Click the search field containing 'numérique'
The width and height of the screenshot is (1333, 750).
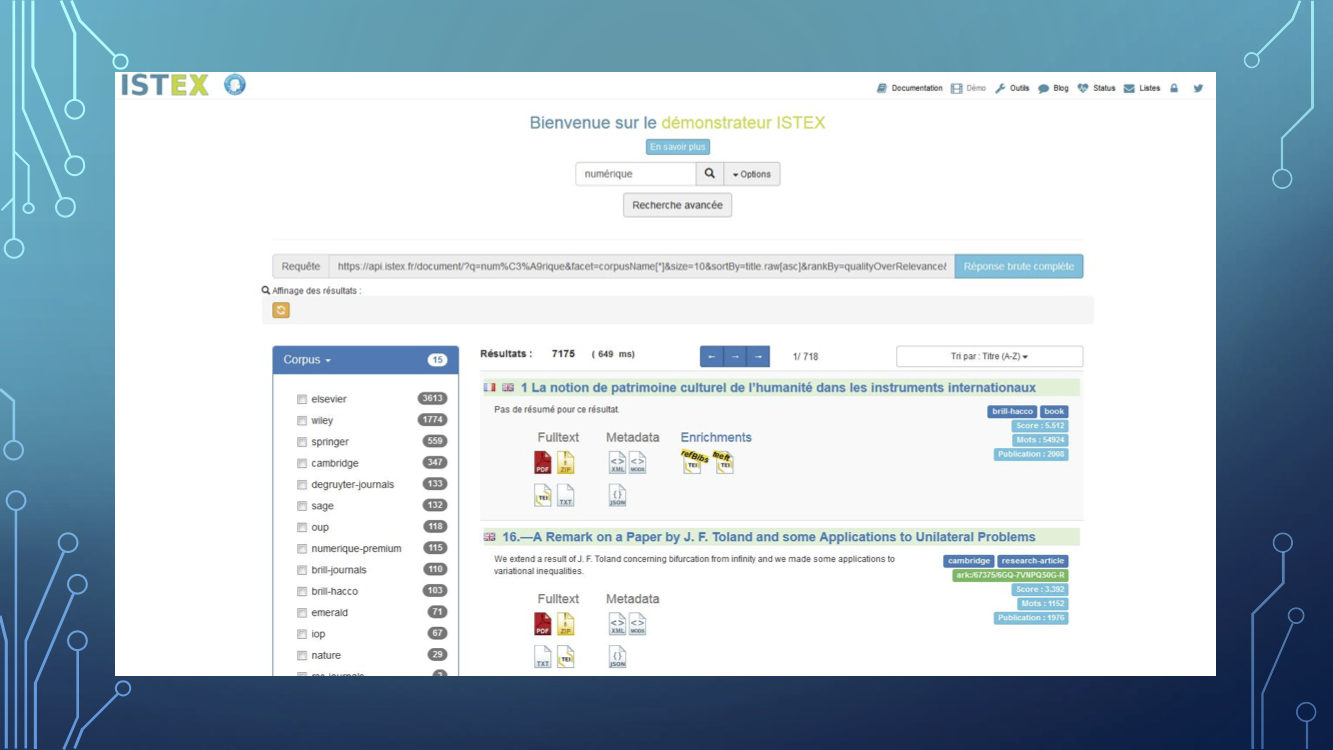[x=636, y=174]
